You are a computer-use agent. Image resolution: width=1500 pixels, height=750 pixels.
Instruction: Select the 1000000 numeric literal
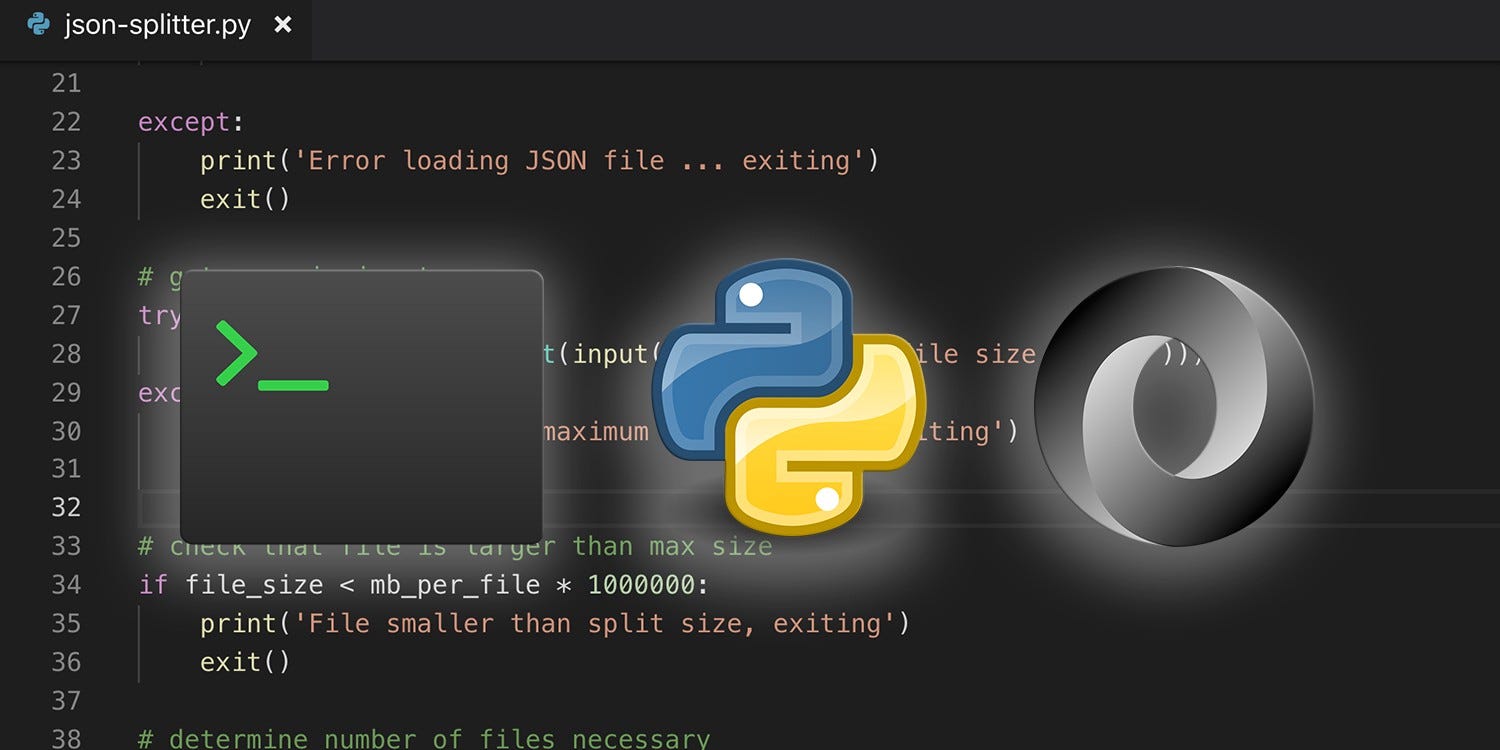pyautogui.click(x=645, y=584)
